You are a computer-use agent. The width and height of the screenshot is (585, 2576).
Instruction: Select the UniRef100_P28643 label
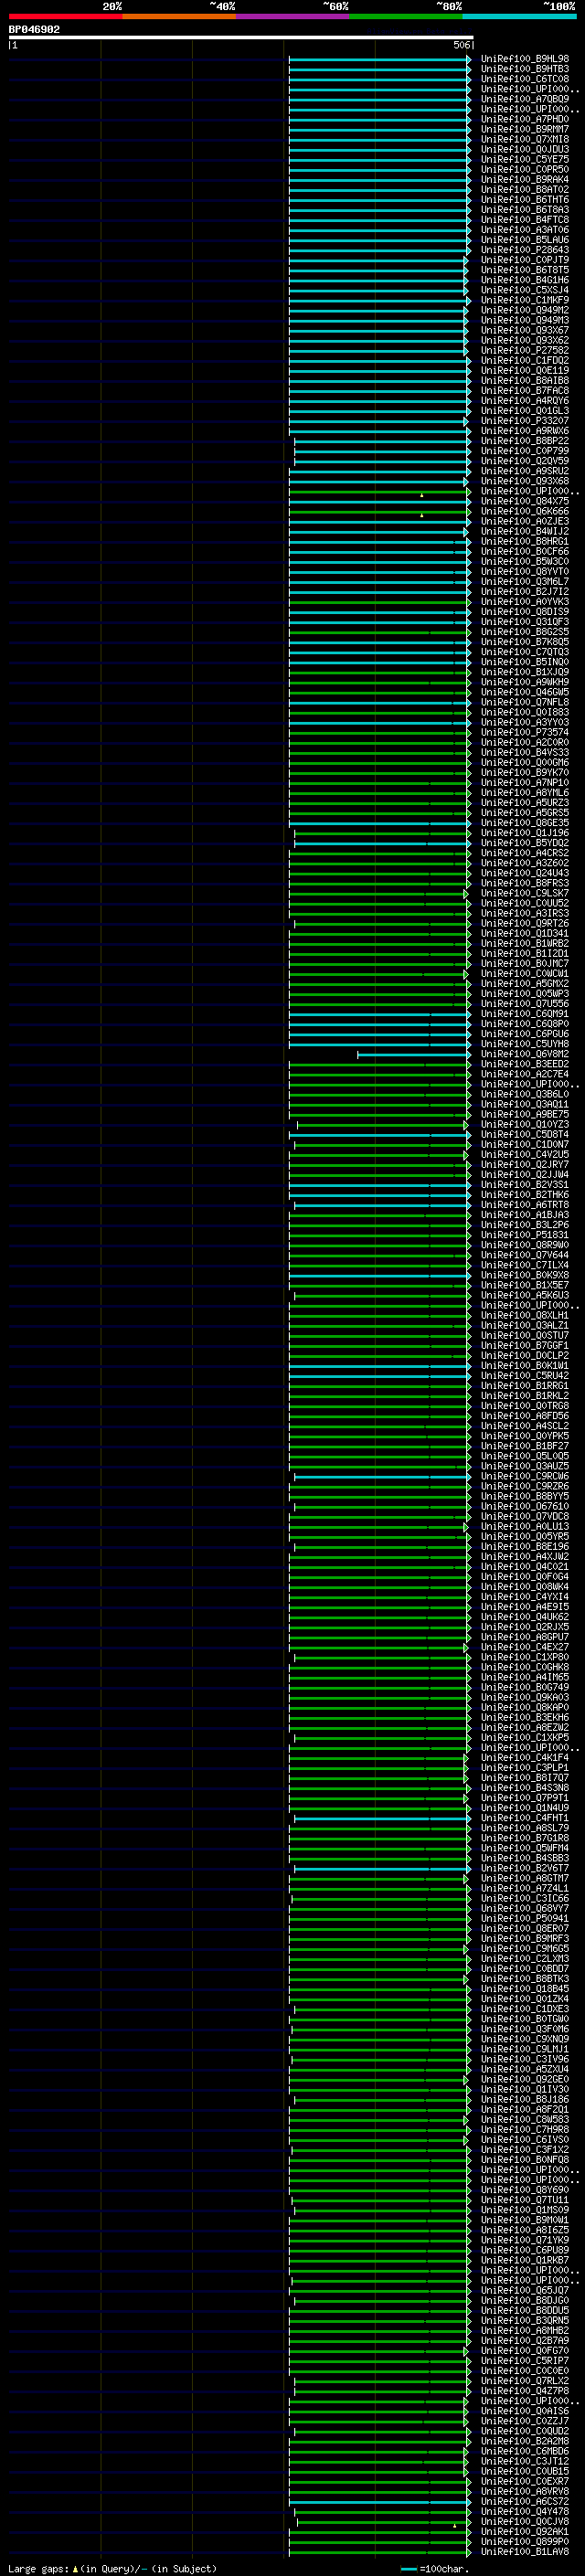tap(524, 250)
